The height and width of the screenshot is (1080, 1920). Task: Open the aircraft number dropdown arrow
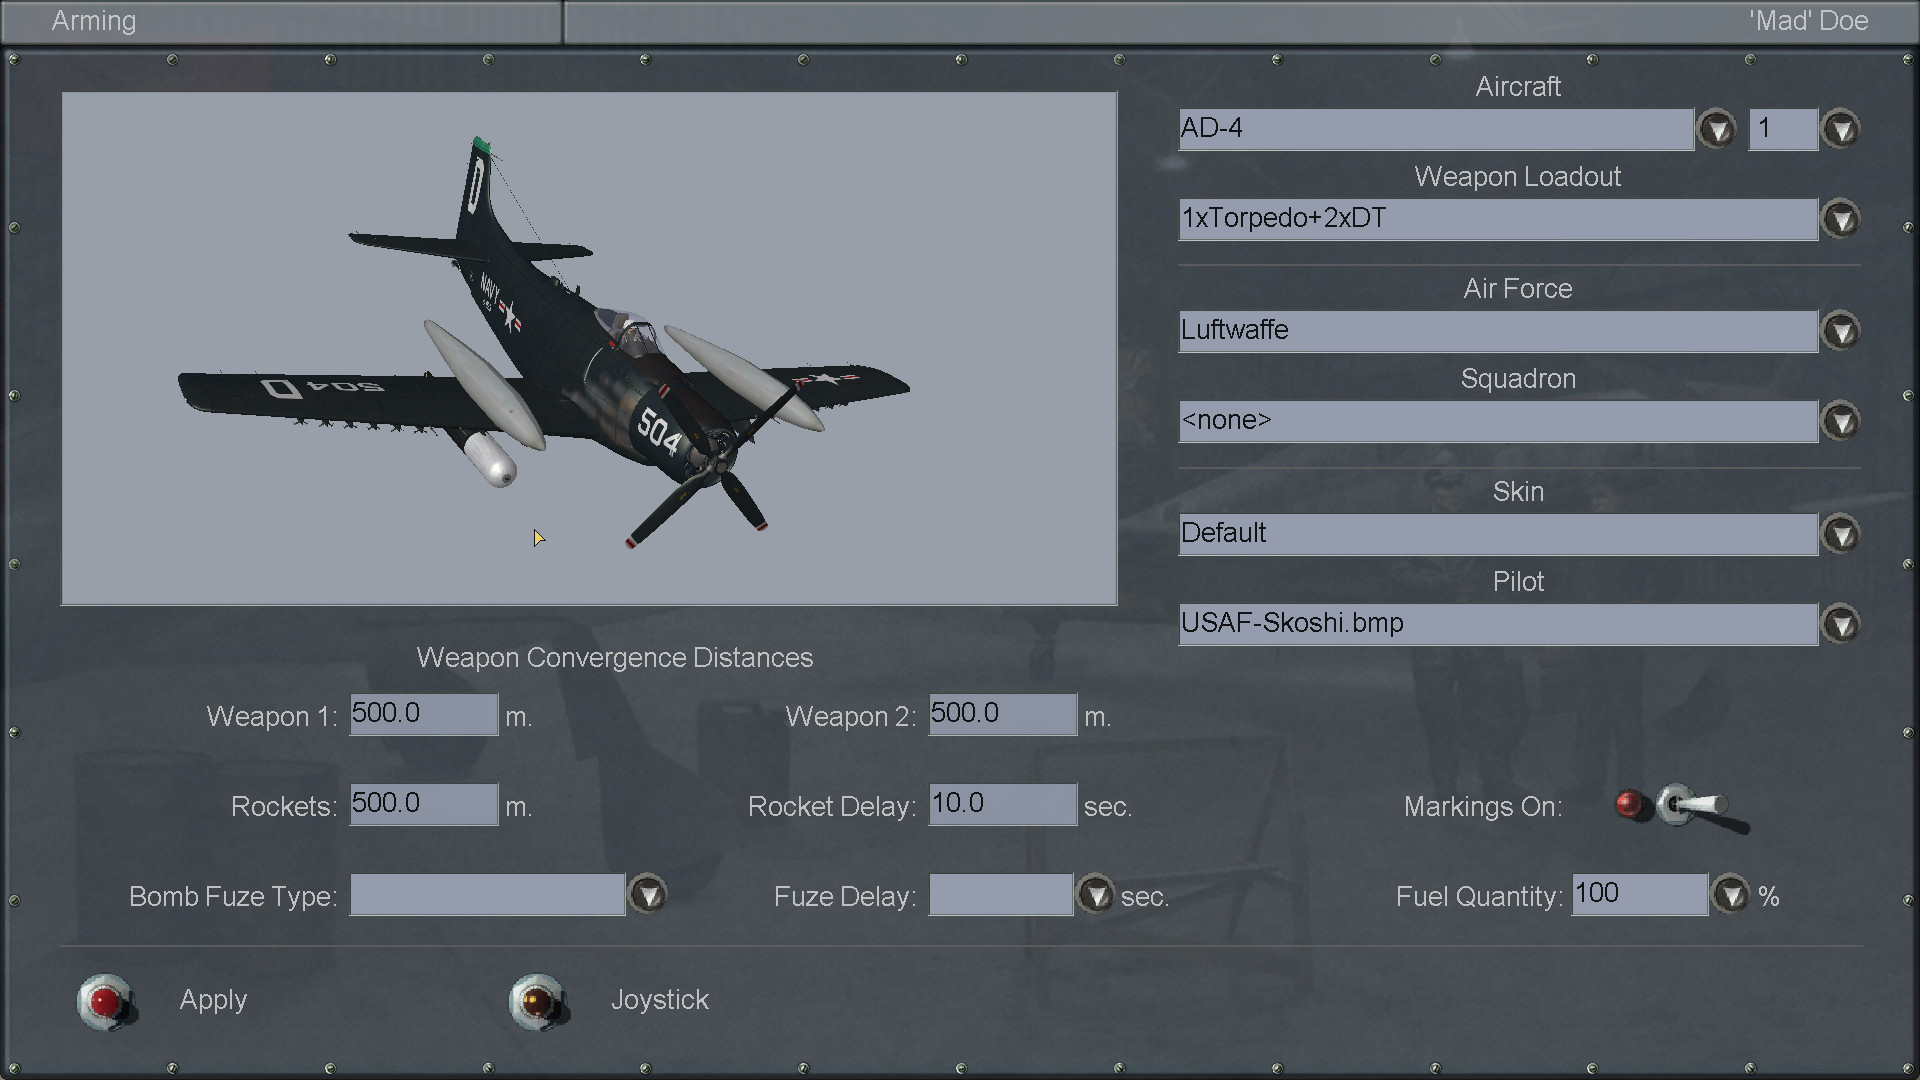pos(1841,130)
